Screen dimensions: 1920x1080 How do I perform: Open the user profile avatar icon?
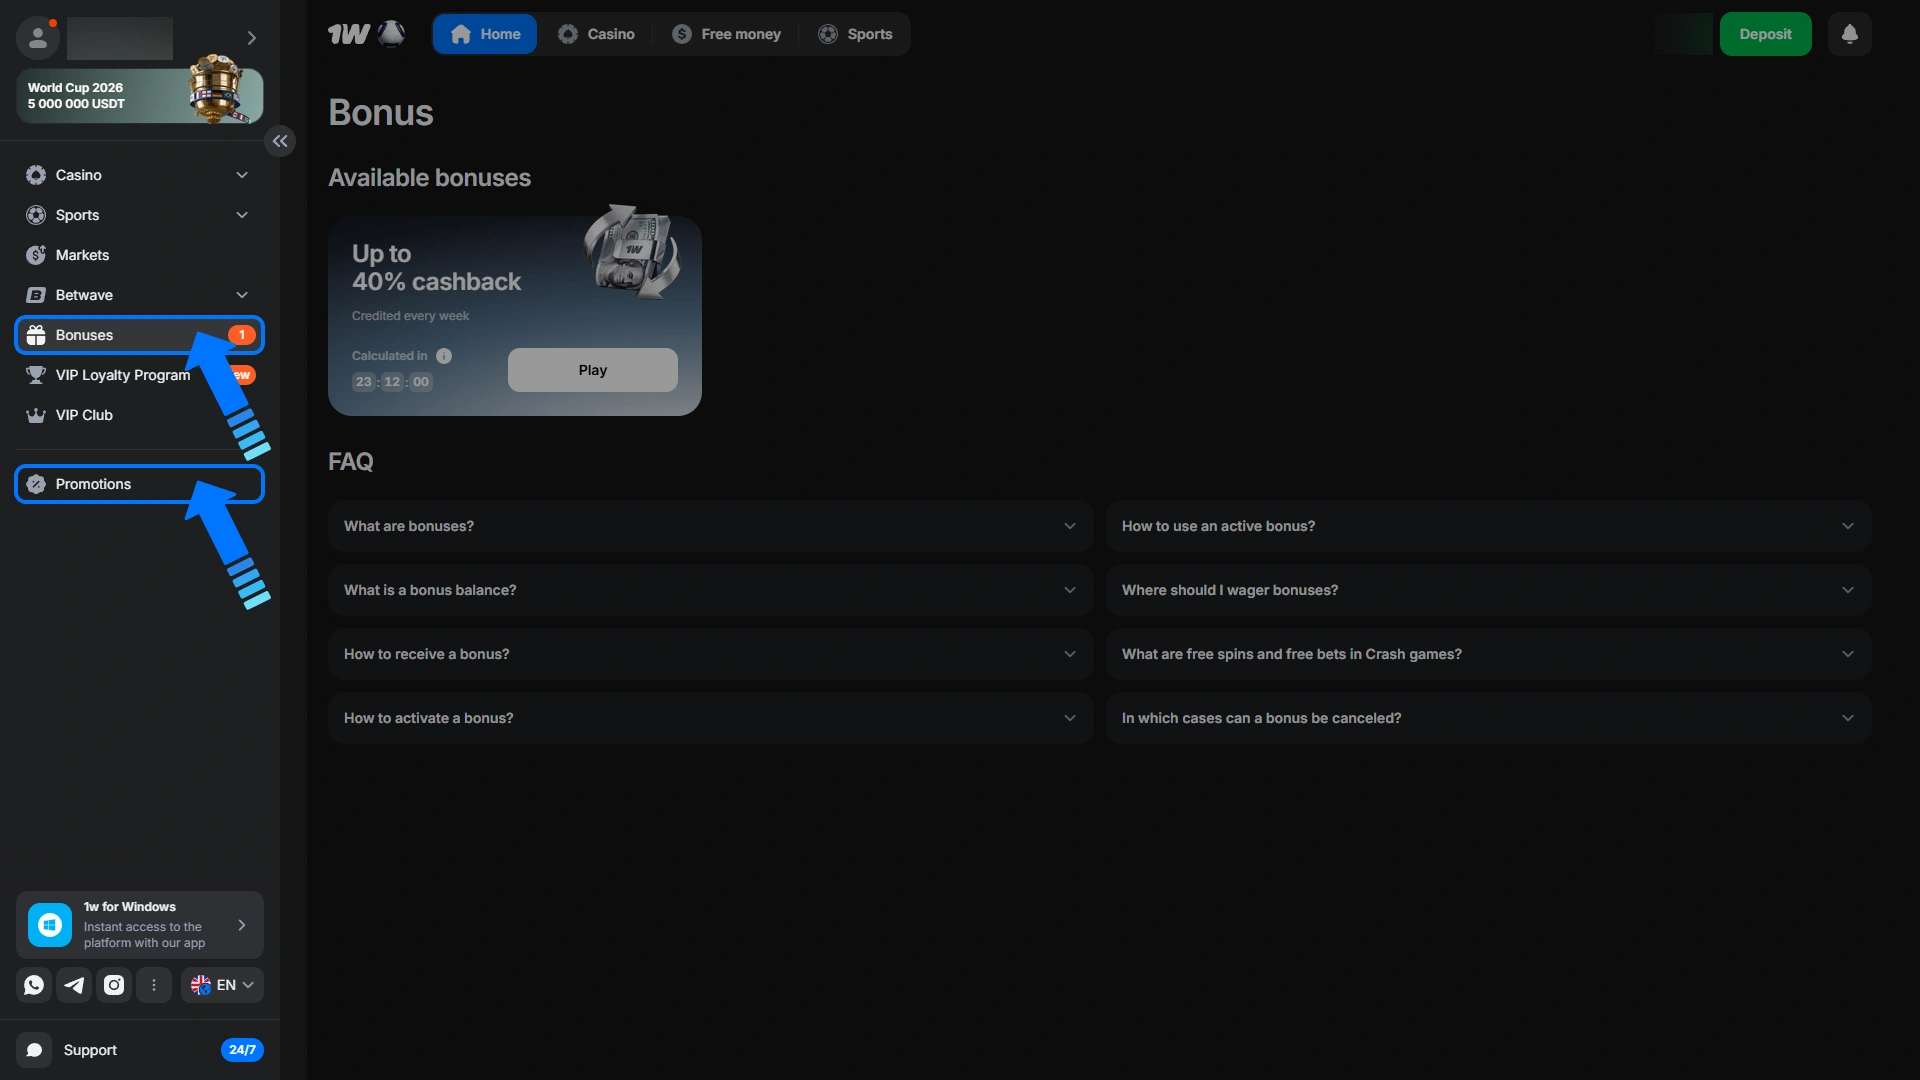[38, 38]
